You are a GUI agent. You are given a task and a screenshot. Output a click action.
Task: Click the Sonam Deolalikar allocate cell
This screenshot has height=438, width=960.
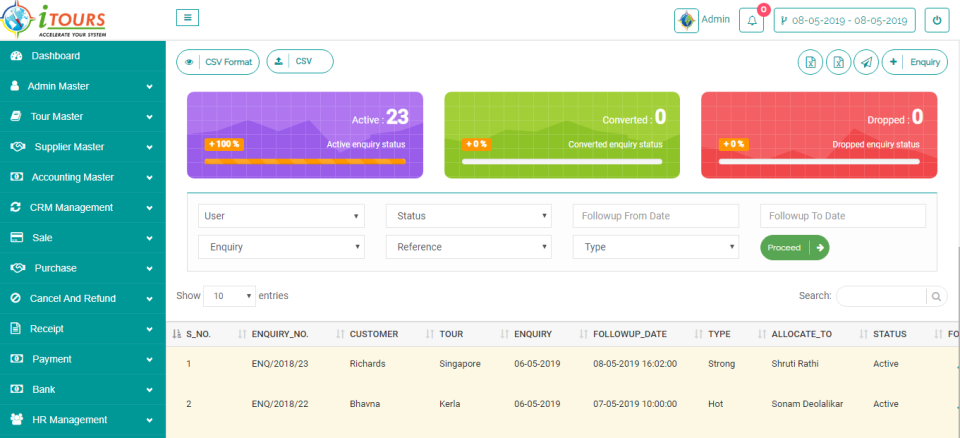(x=809, y=404)
